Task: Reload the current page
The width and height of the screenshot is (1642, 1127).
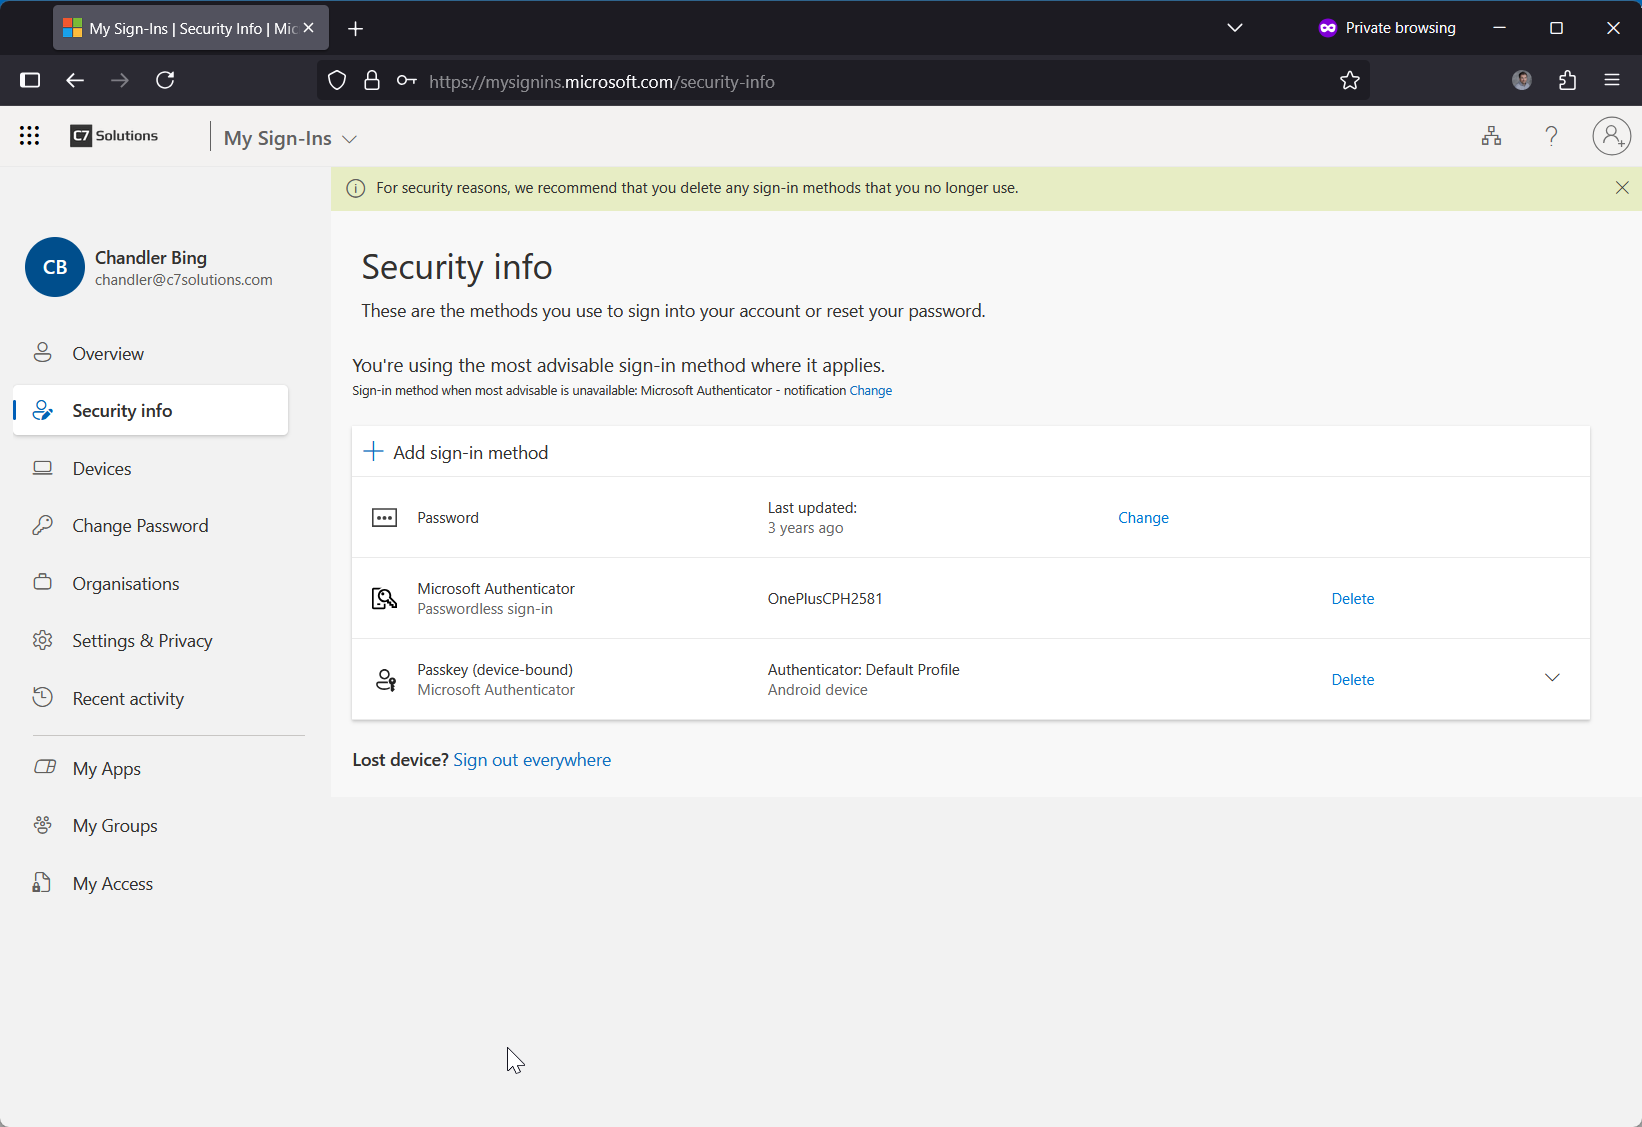Action: click(166, 81)
